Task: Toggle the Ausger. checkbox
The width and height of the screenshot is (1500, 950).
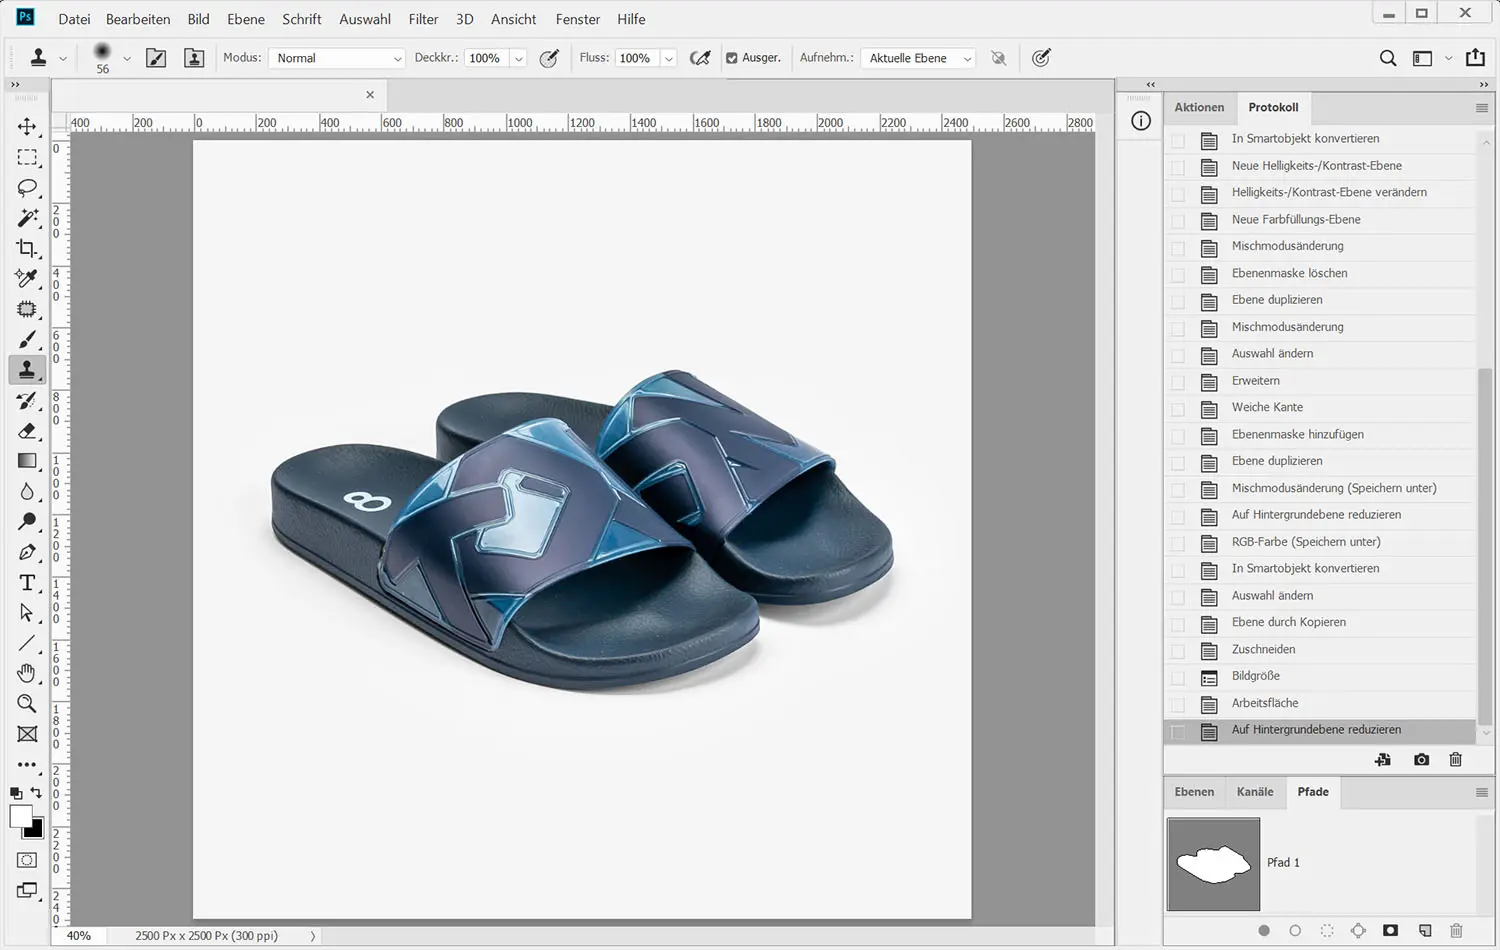Action: click(732, 58)
